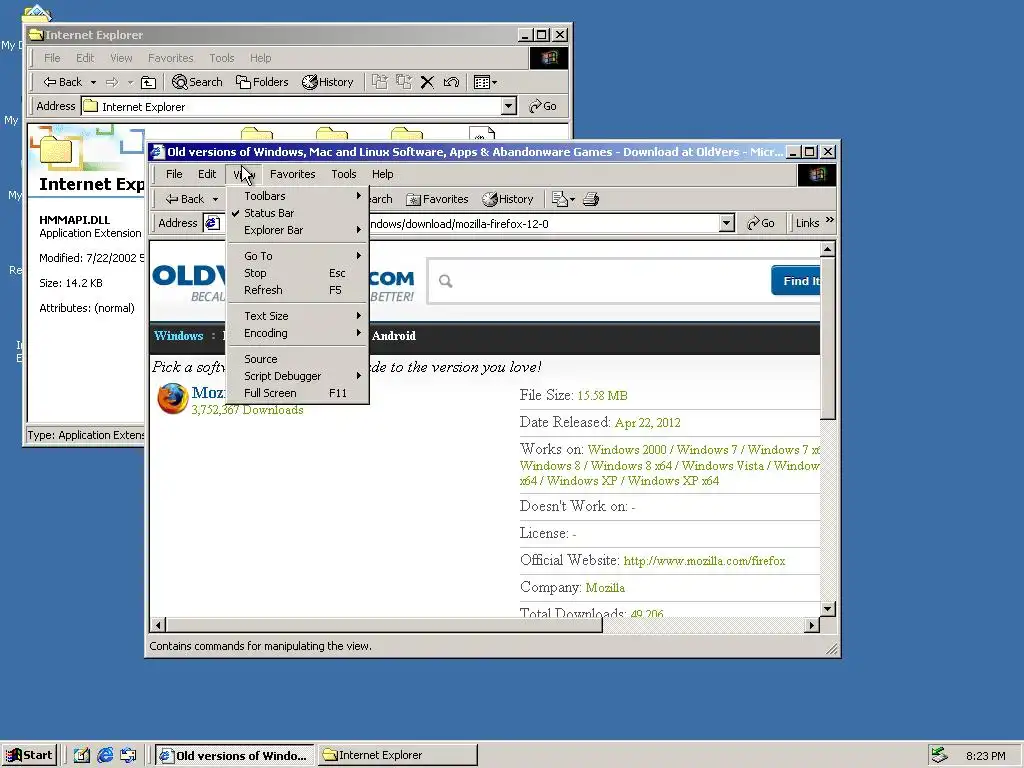
Task: Click the Windows XP link
Action: click(582, 481)
